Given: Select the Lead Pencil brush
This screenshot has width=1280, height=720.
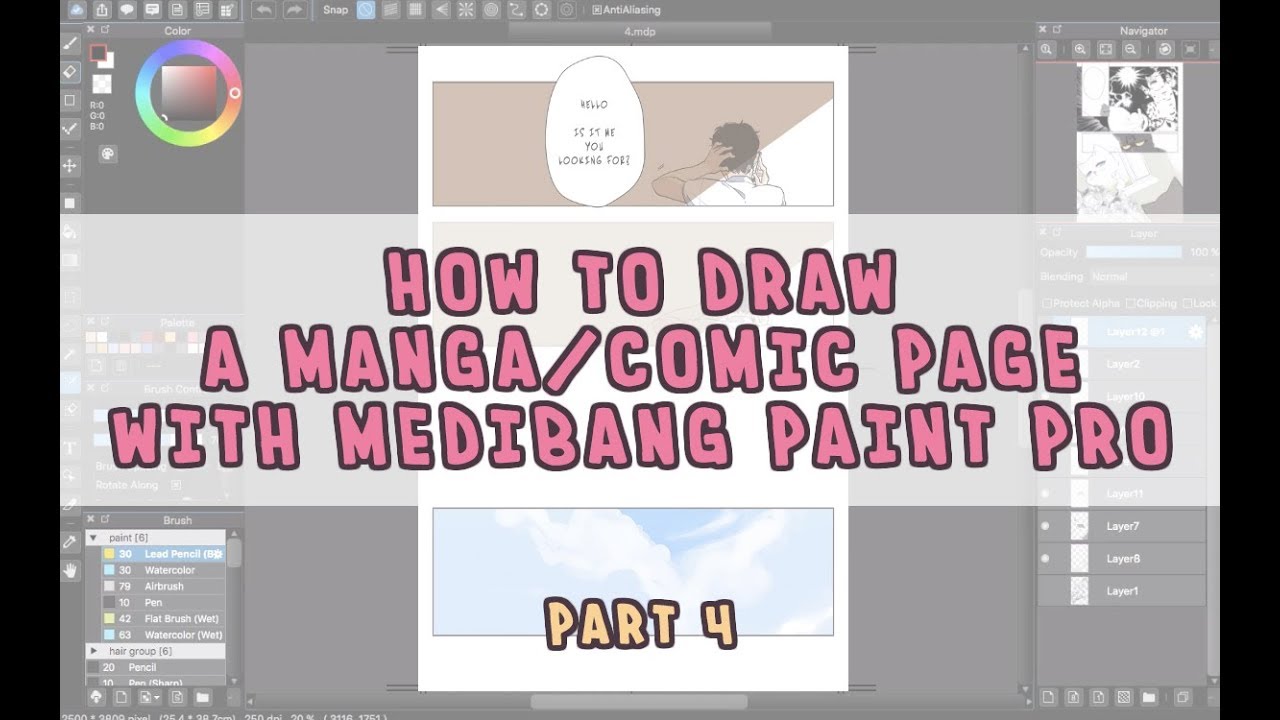Looking at the screenshot, I should (x=163, y=554).
